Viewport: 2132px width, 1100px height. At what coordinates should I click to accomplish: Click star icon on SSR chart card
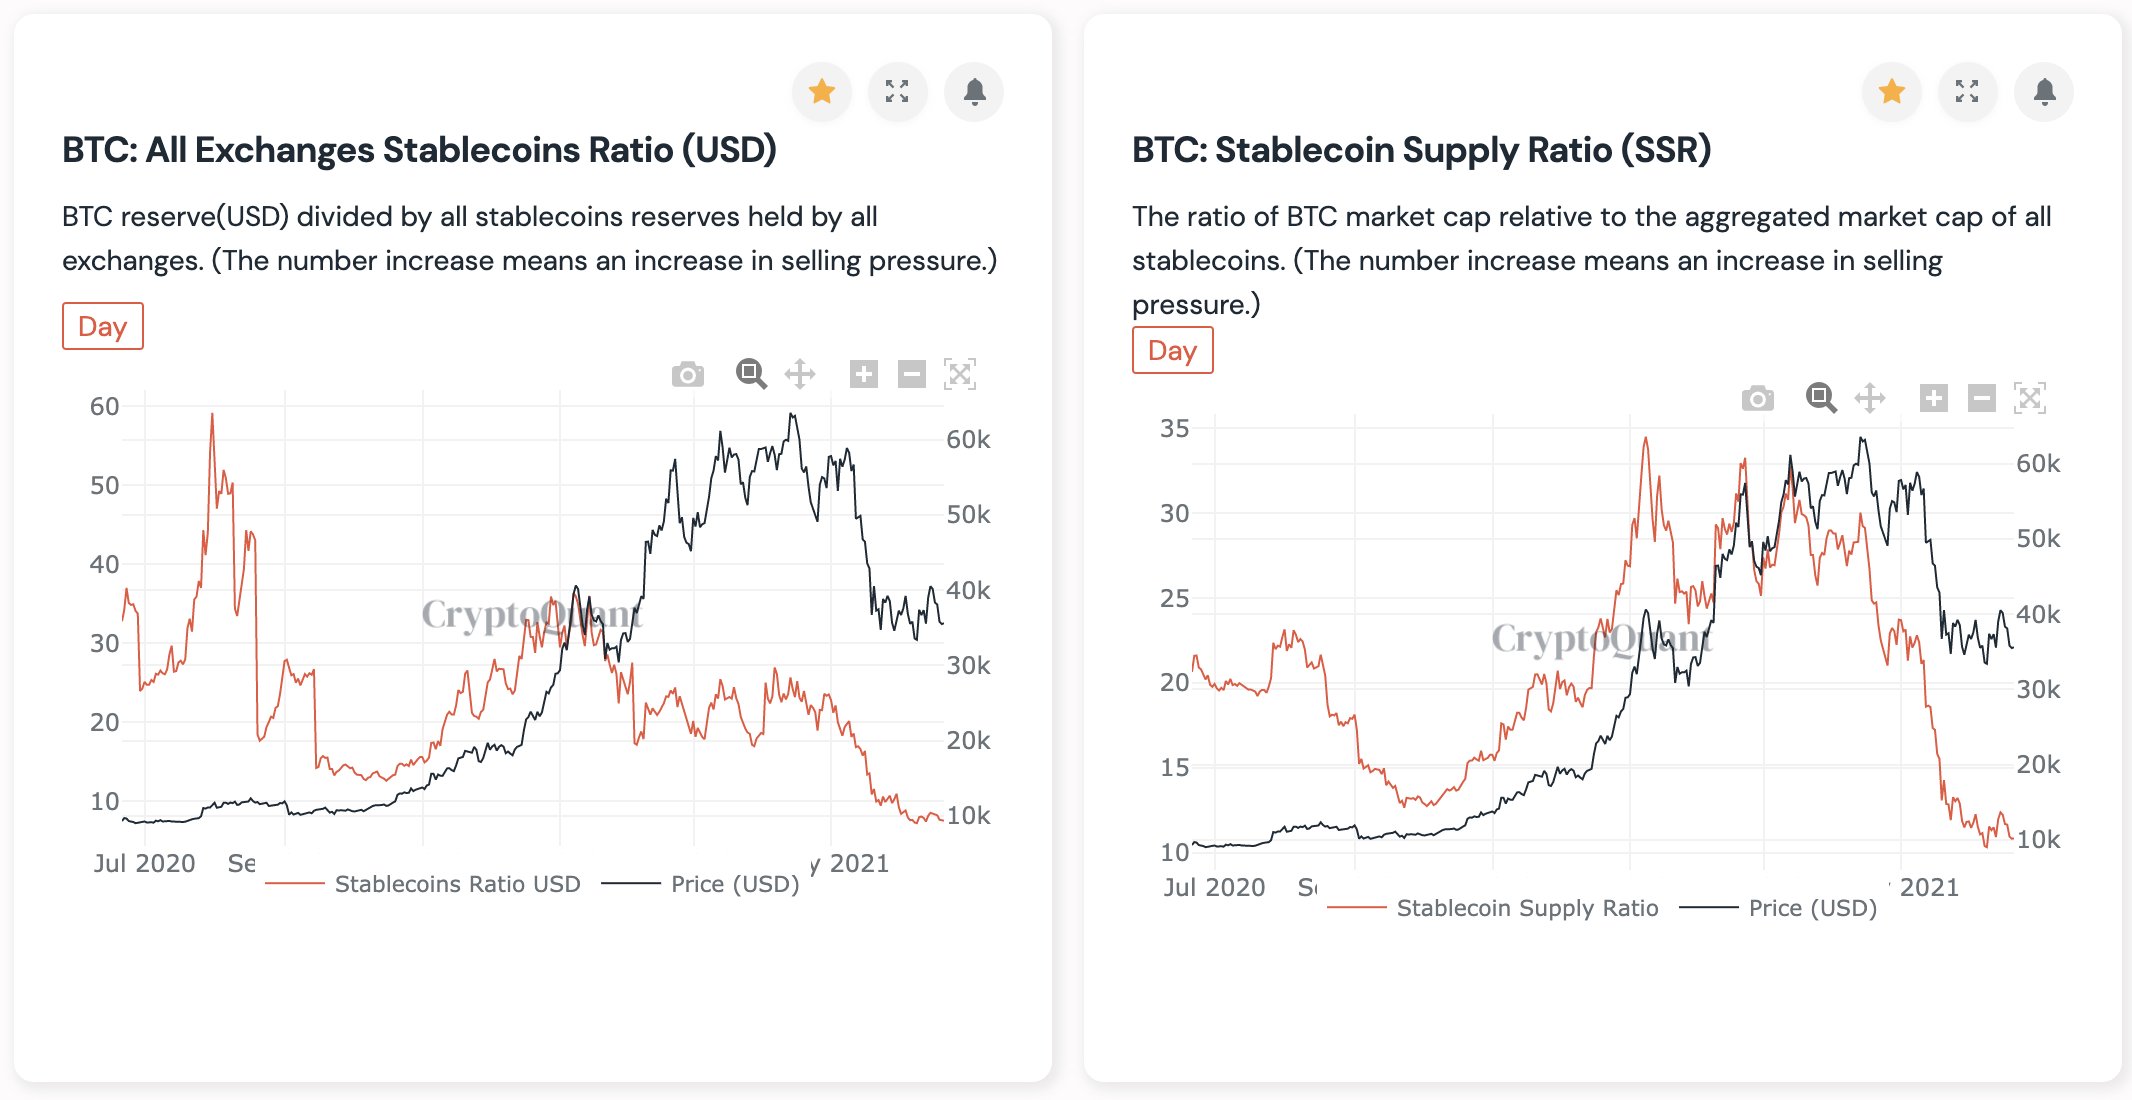point(1892,92)
